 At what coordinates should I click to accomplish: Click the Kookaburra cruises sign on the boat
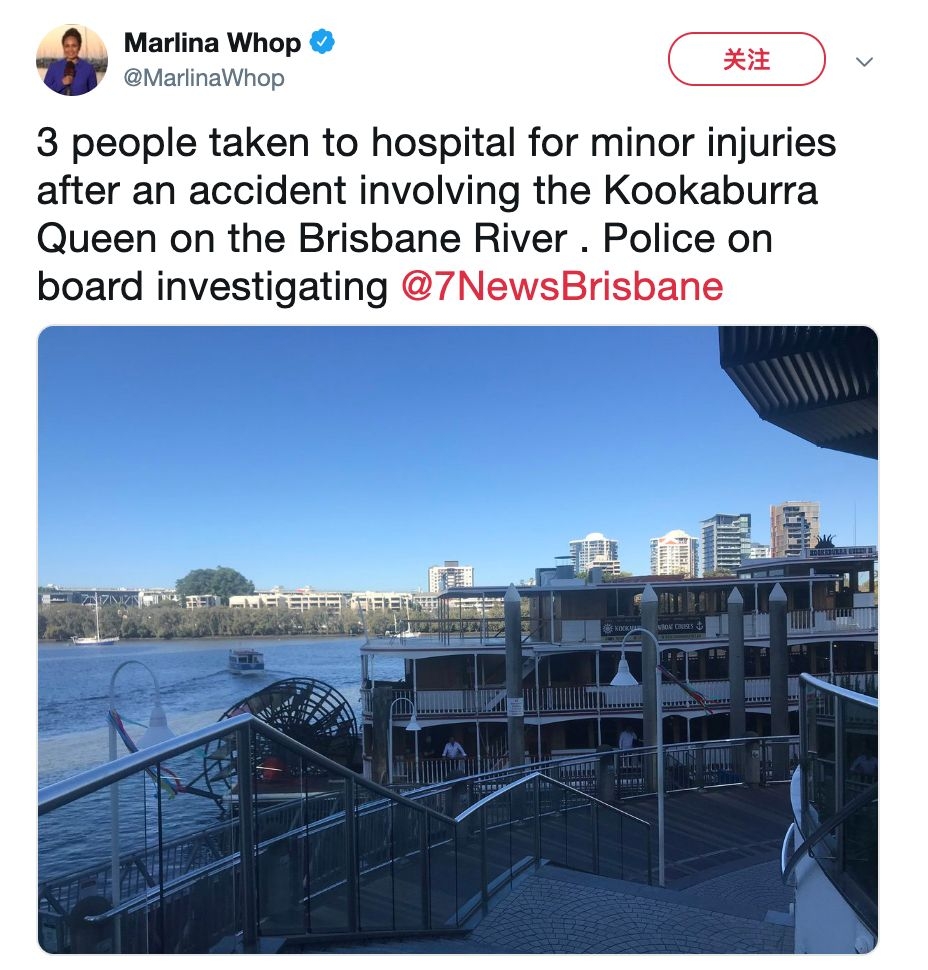pos(653,627)
